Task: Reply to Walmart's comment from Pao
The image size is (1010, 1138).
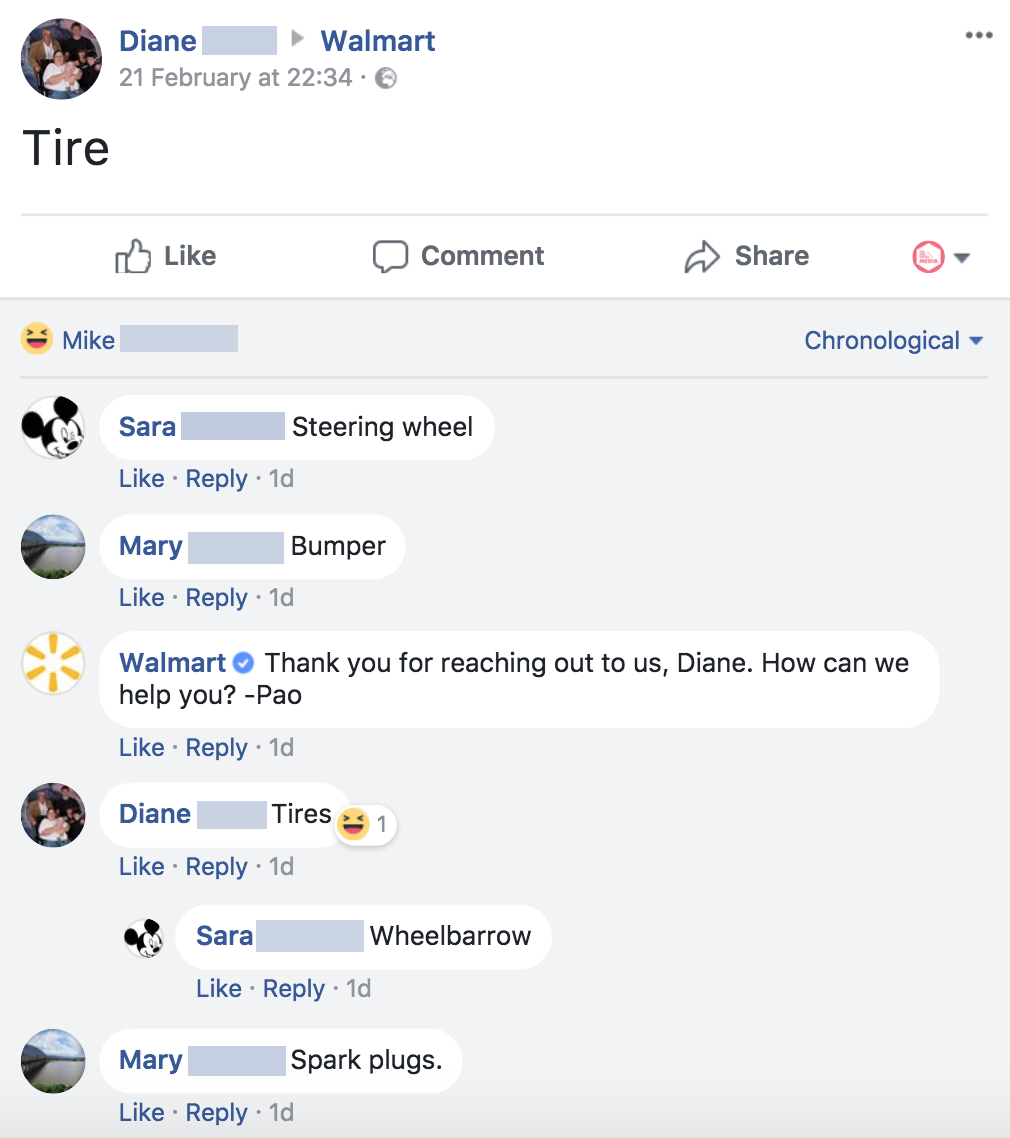Action: 216,748
